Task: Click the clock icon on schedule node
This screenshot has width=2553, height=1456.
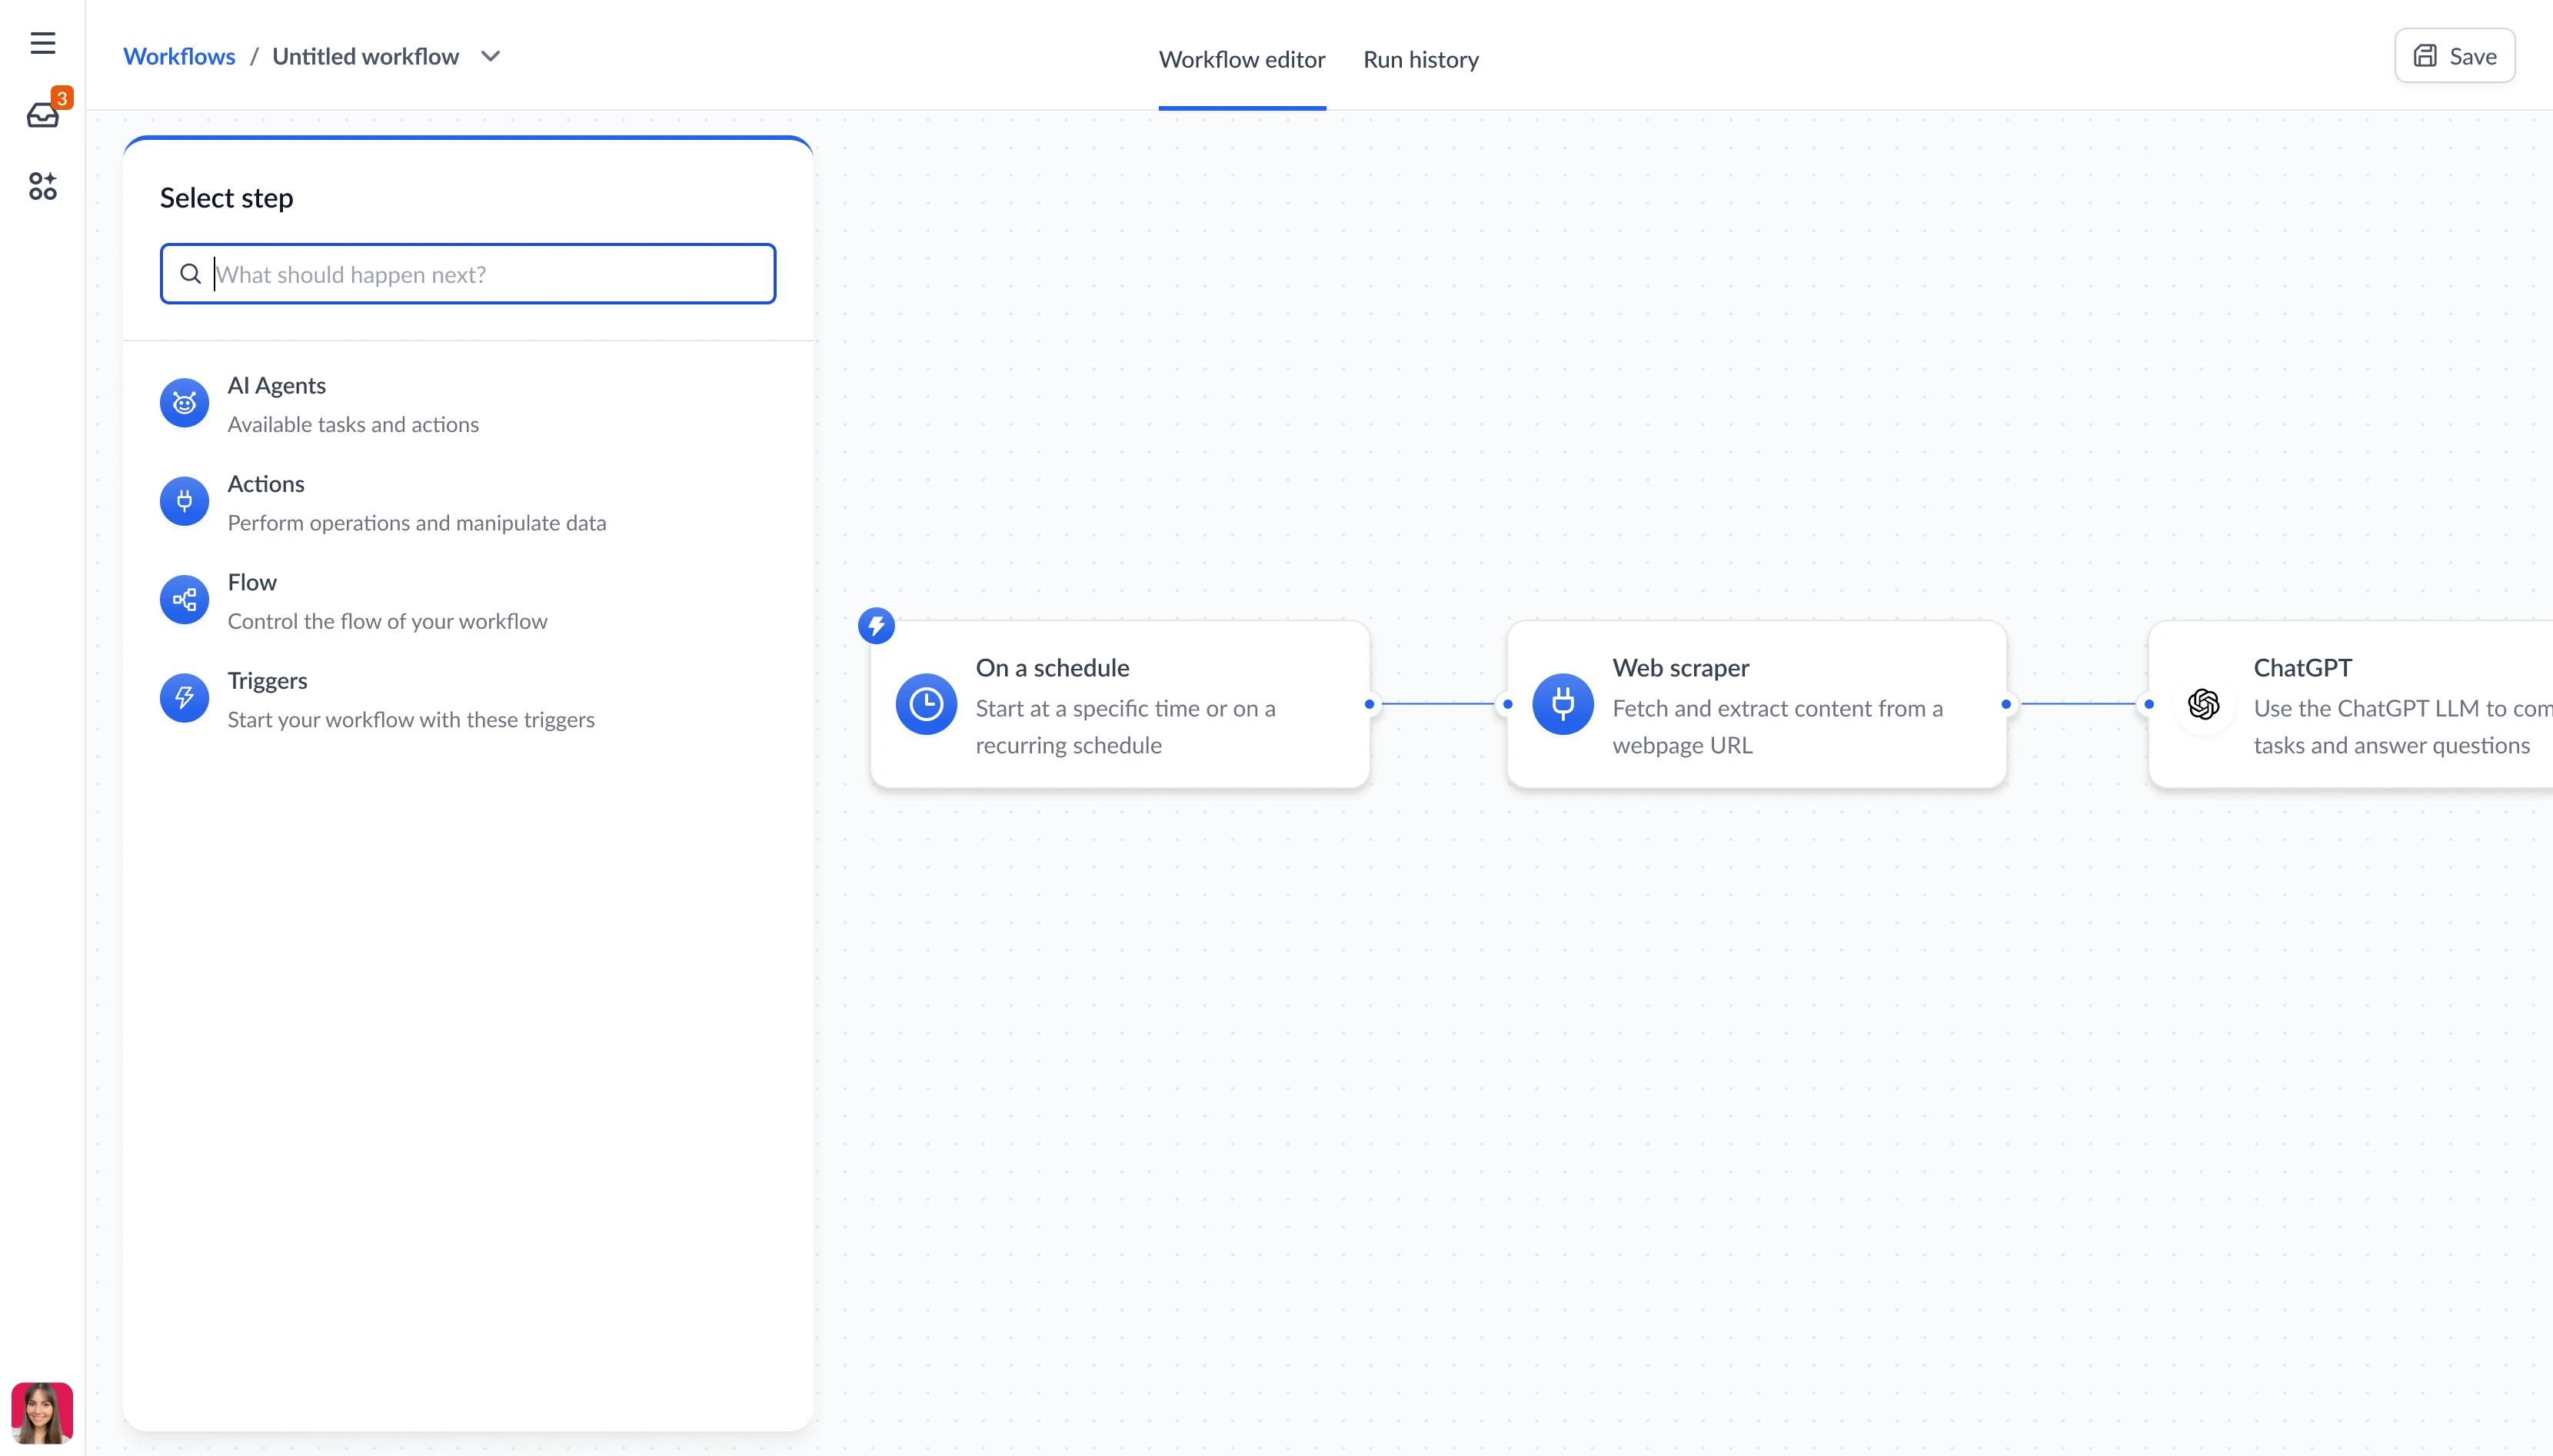Action: tap(926, 704)
